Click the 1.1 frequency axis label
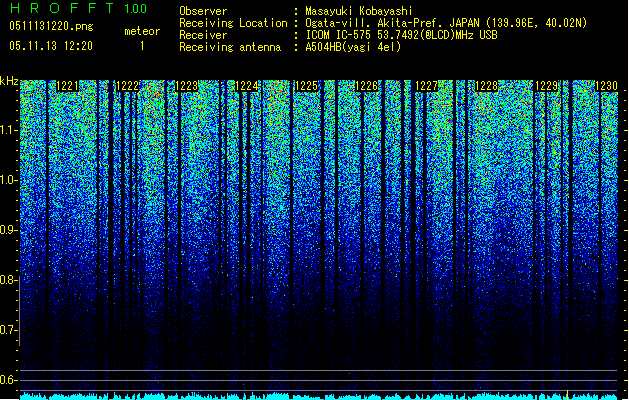The height and width of the screenshot is (400, 629). click(8, 130)
